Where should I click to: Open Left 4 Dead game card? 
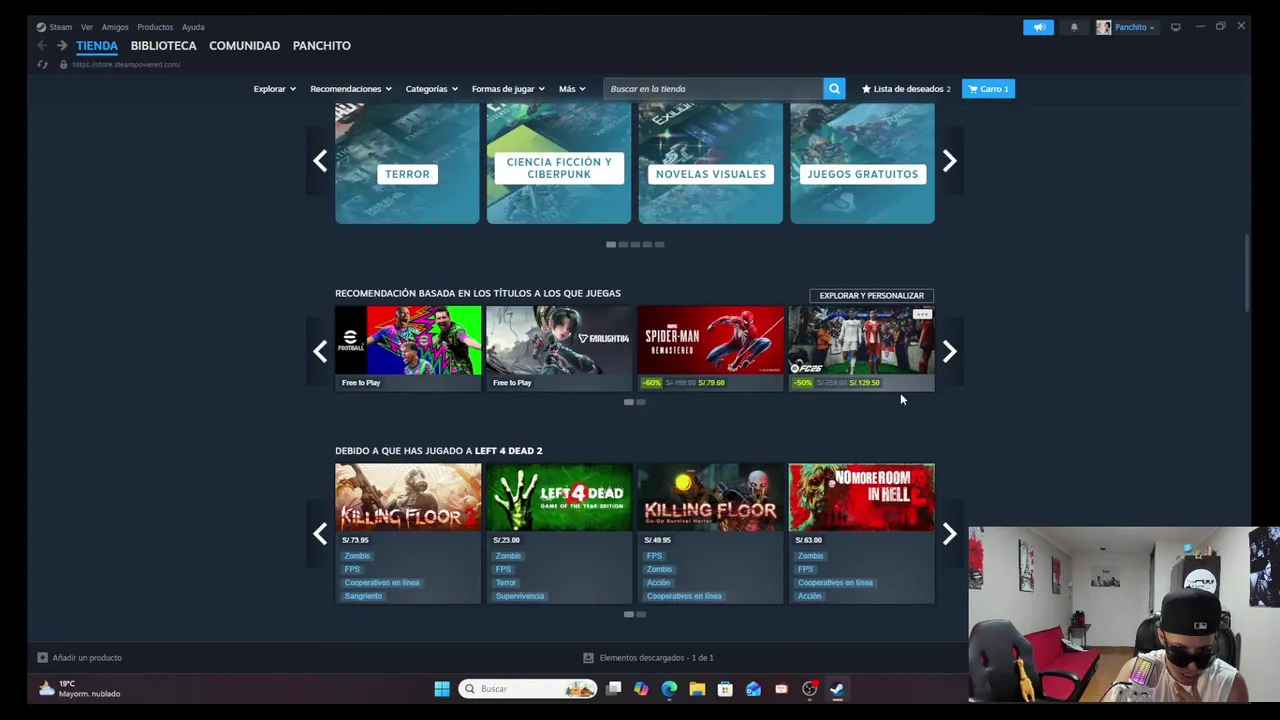559,533
